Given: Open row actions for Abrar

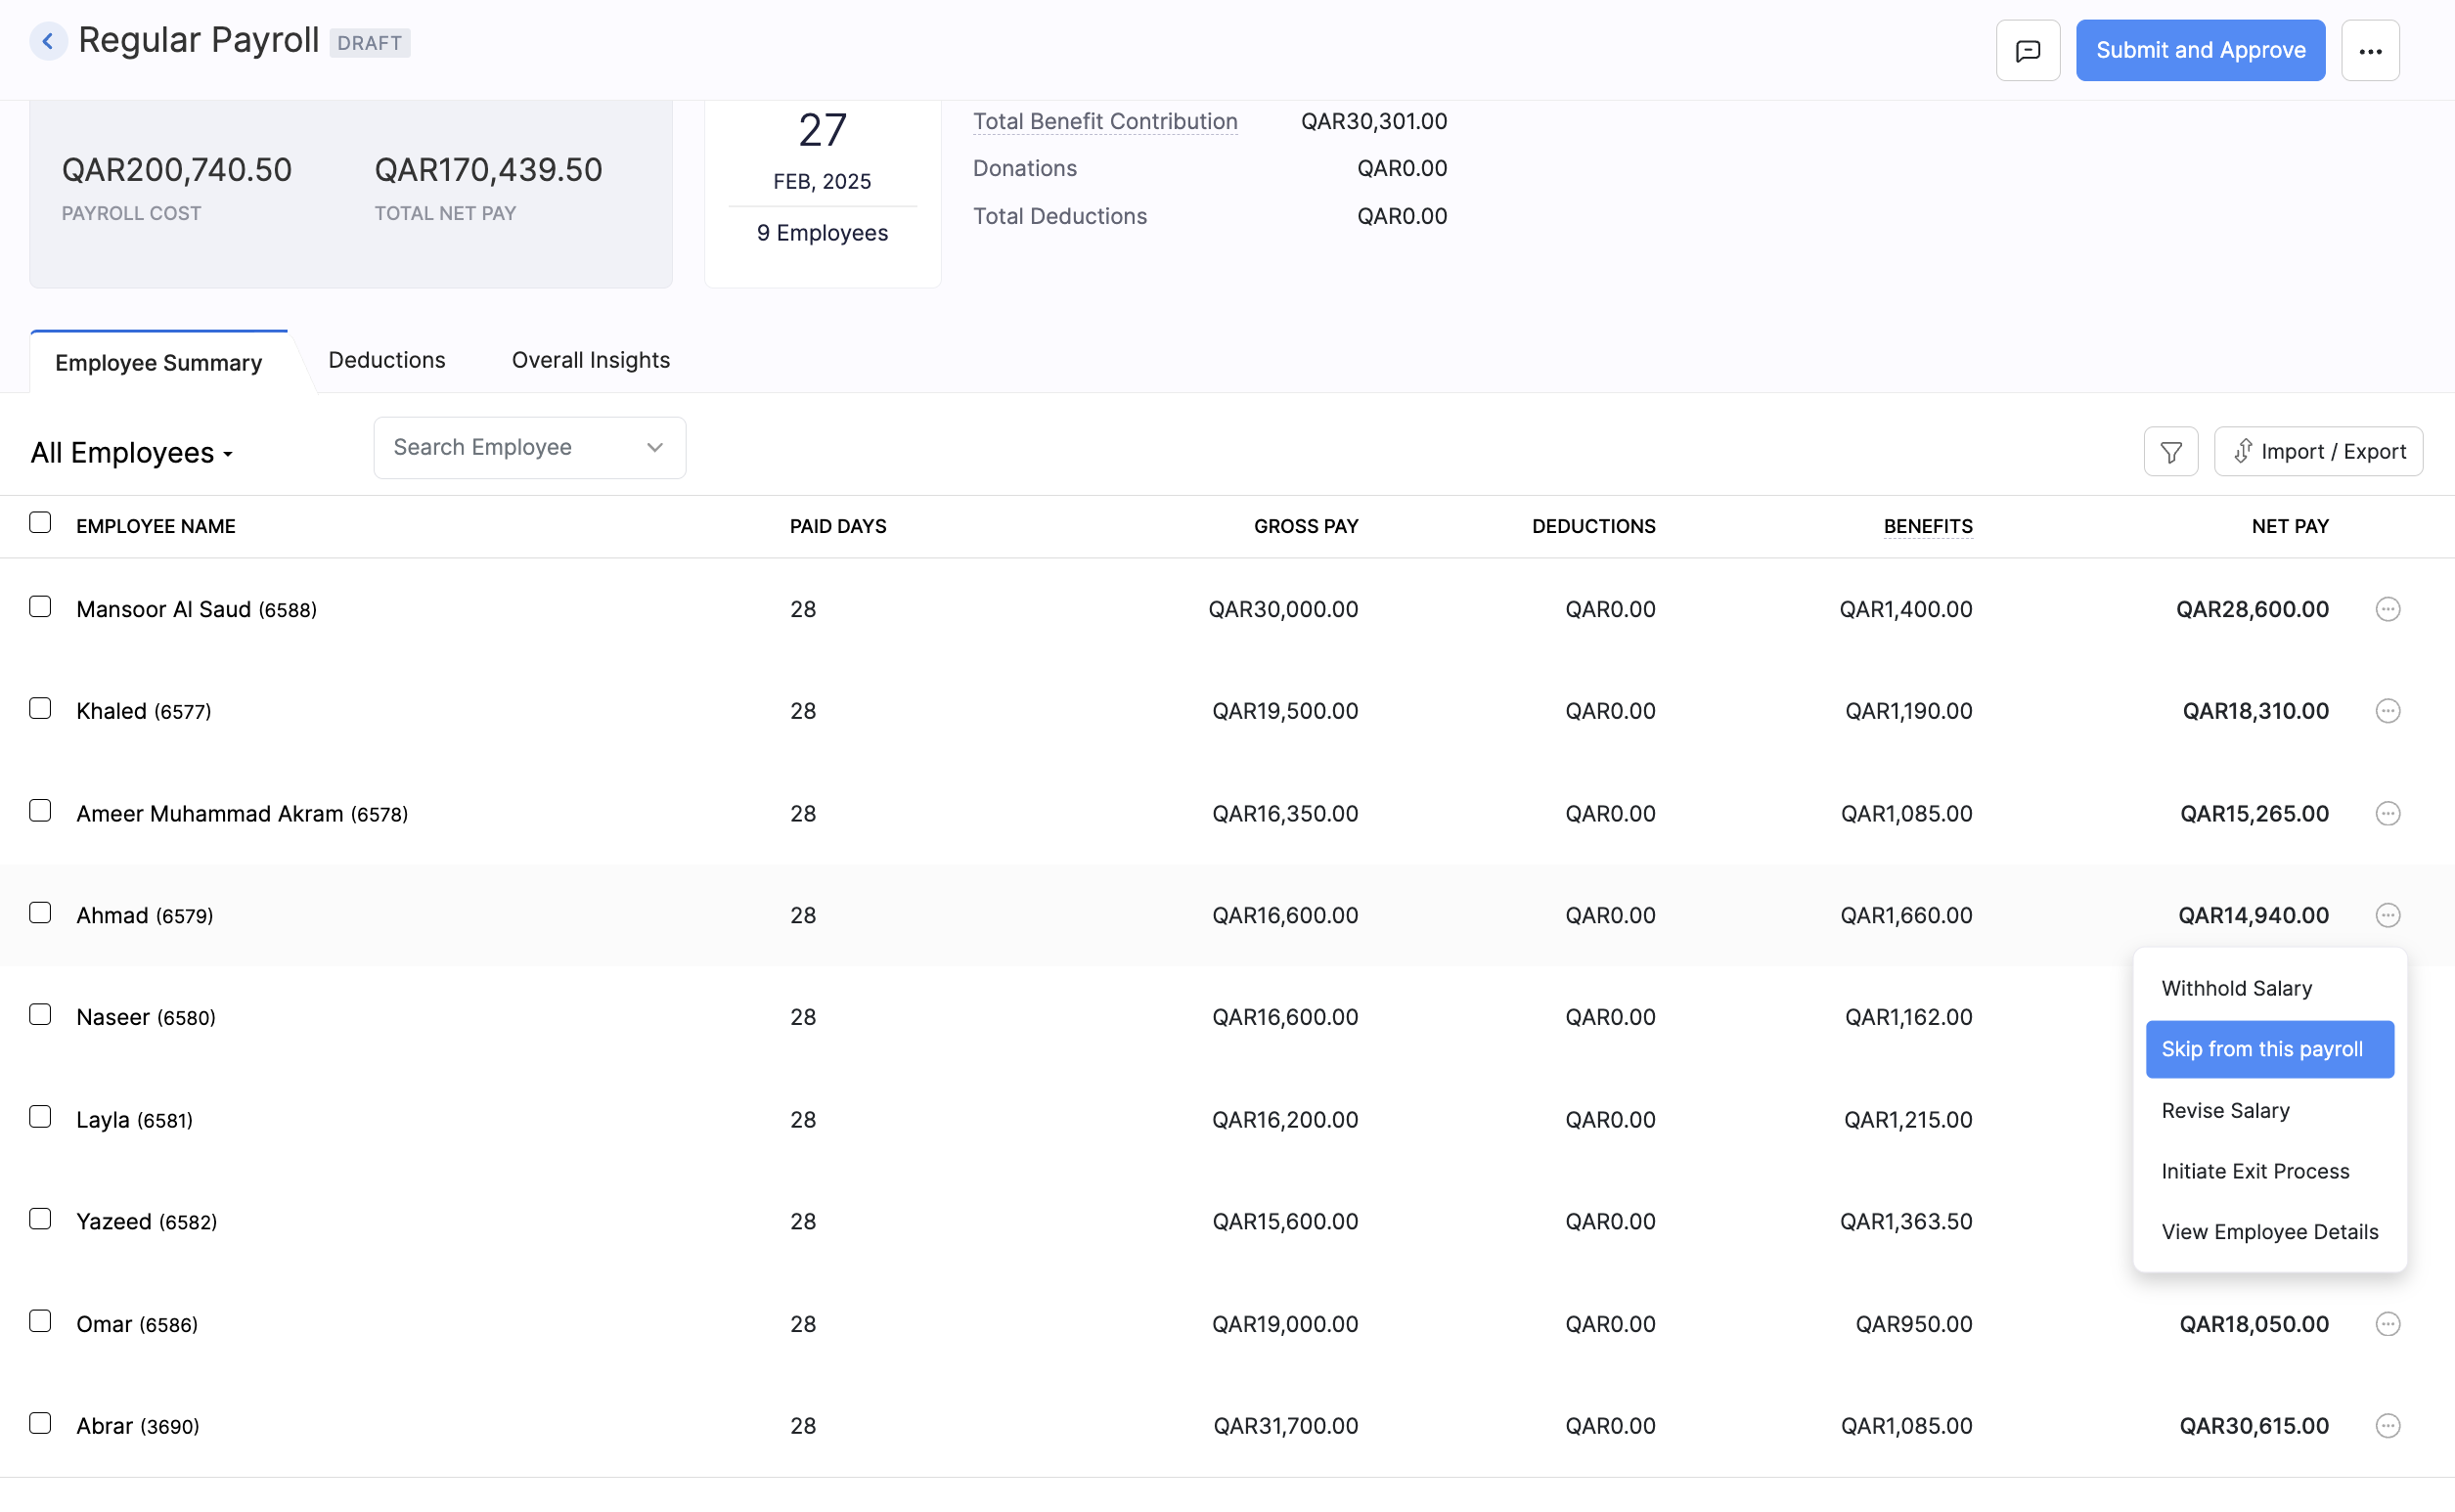Looking at the screenshot, I should pos(2388,1425).
